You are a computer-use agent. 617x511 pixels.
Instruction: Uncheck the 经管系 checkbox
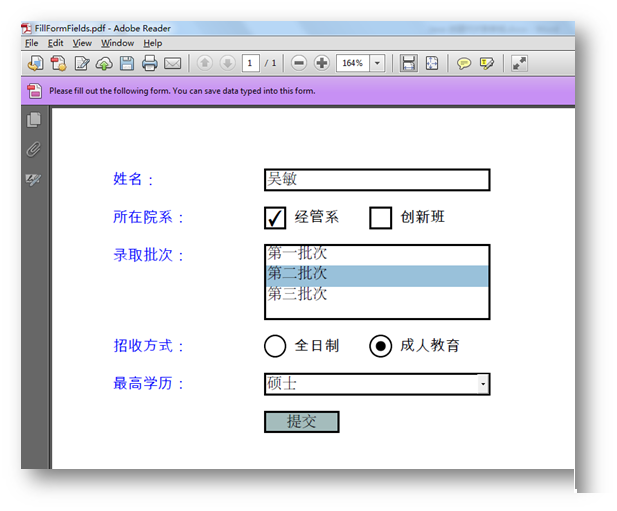(275, 218)
